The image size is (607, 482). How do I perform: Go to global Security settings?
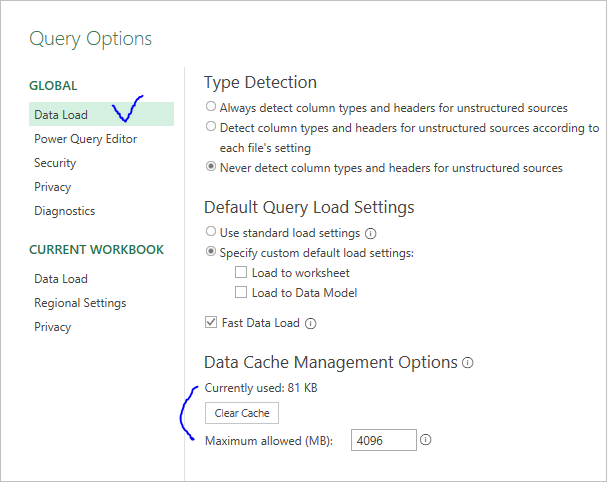point(55,163)
